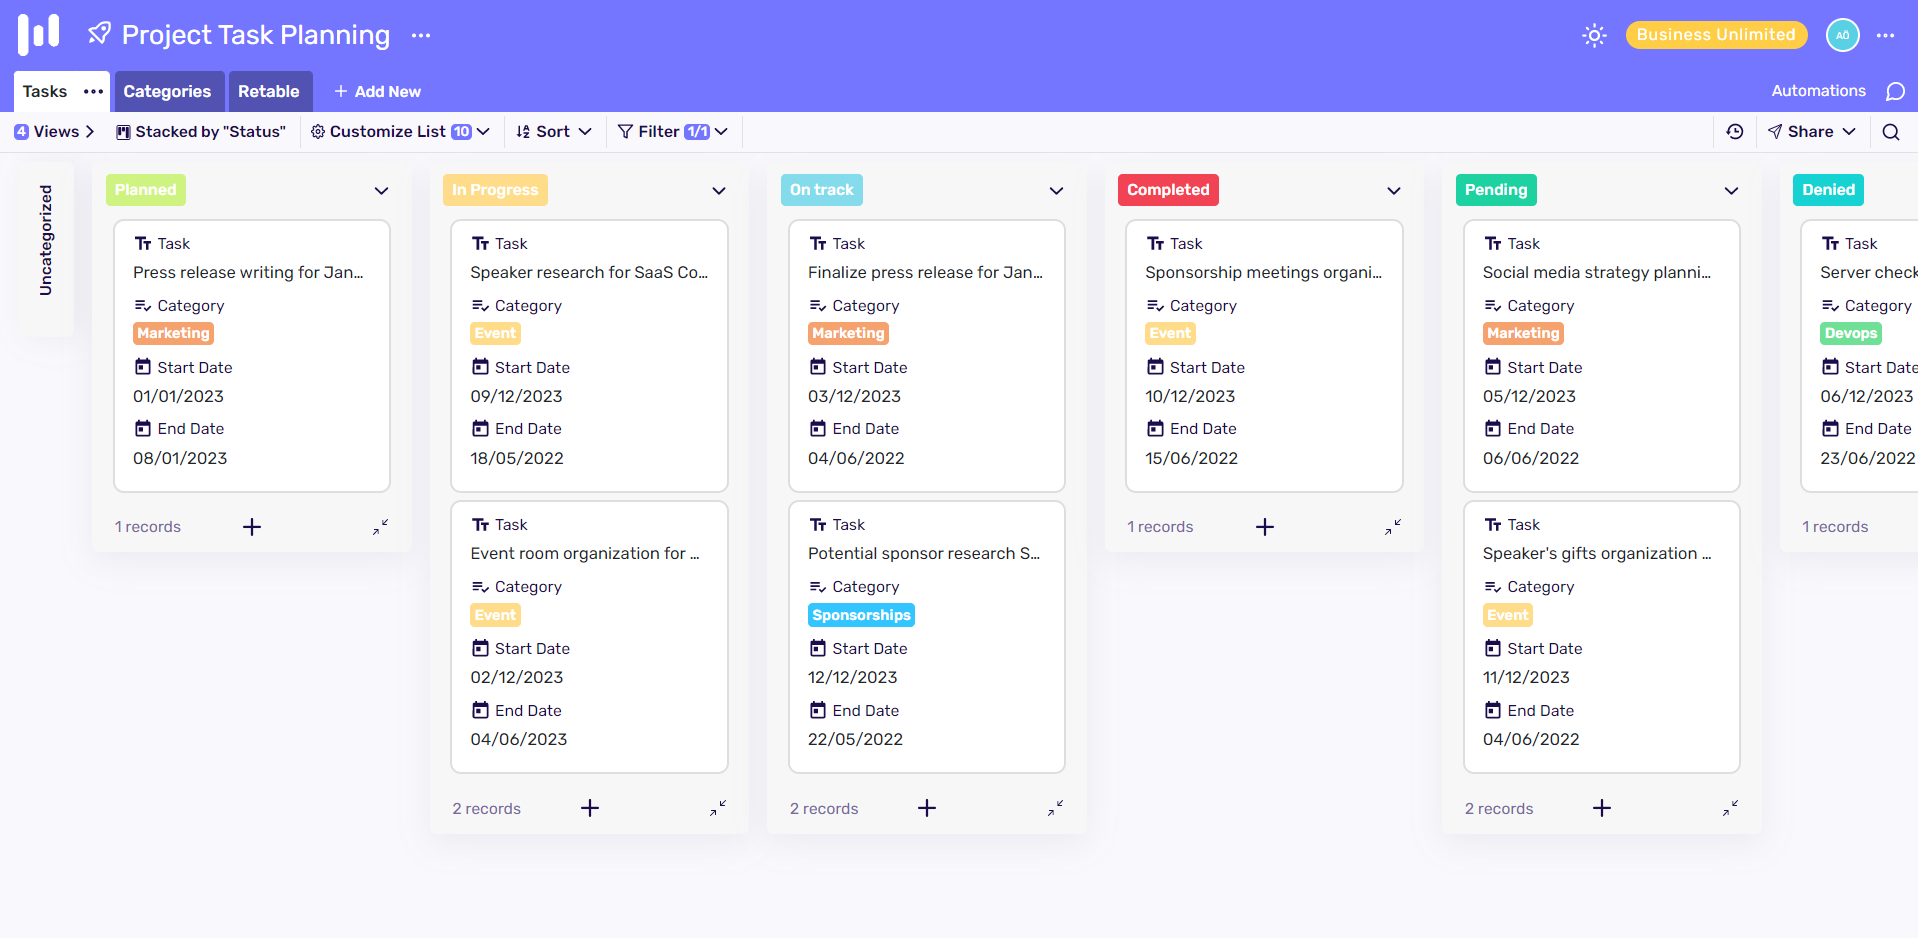1918x938 pixels.
Task: Open the "Press release writing for Jan..." card
Action: (x=252, y=356)
